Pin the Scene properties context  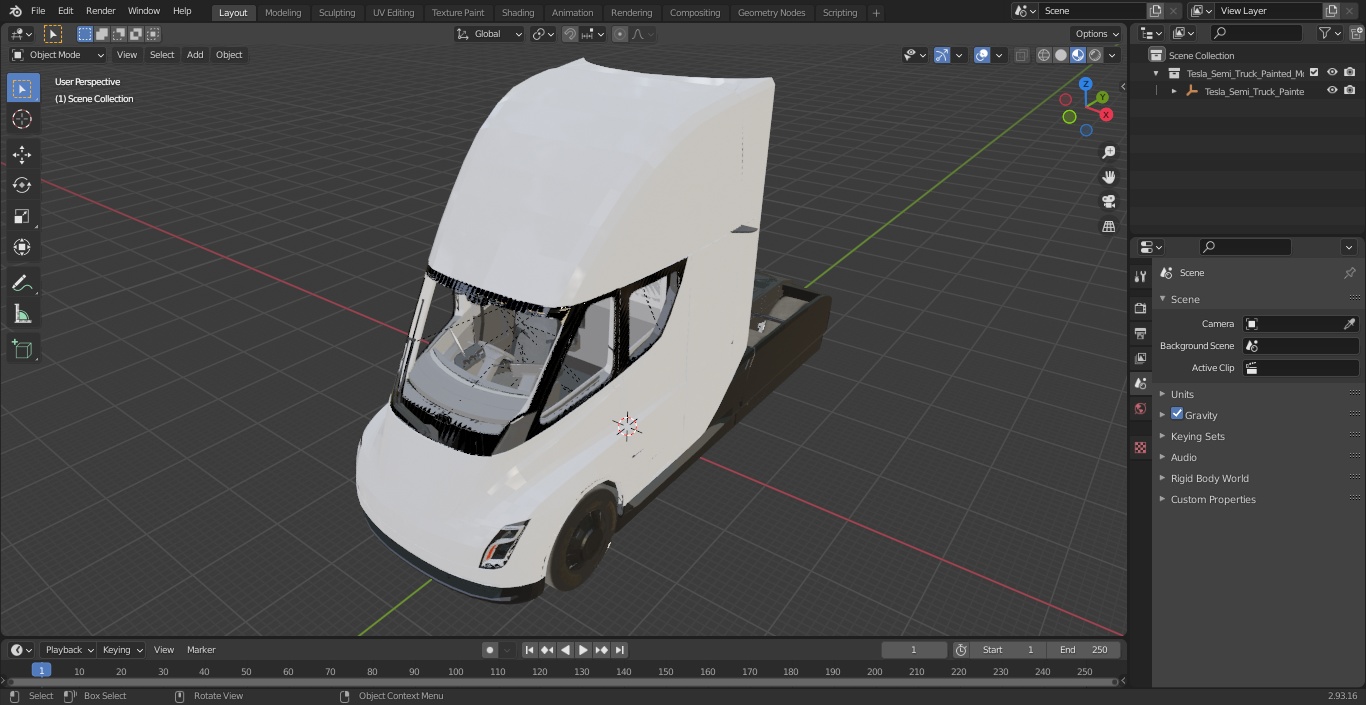pyautogui.click(x=1349, y=273)
